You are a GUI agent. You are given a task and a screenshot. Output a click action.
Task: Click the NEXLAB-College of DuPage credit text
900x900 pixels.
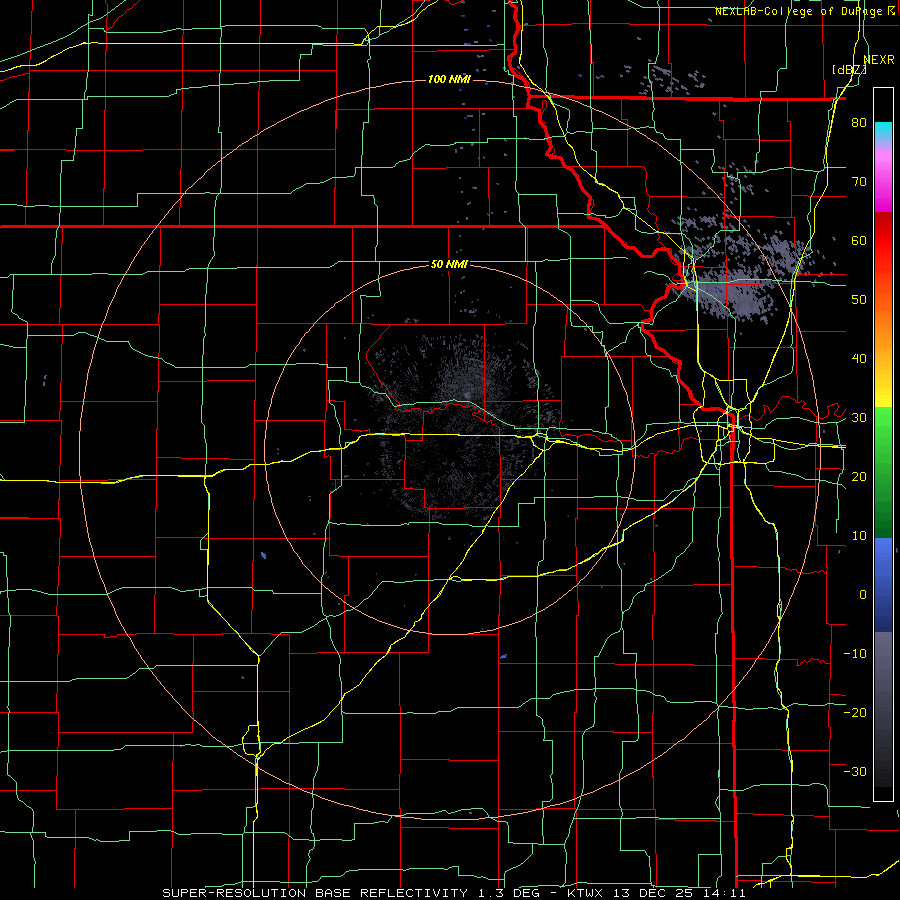[x=799, y=11]
